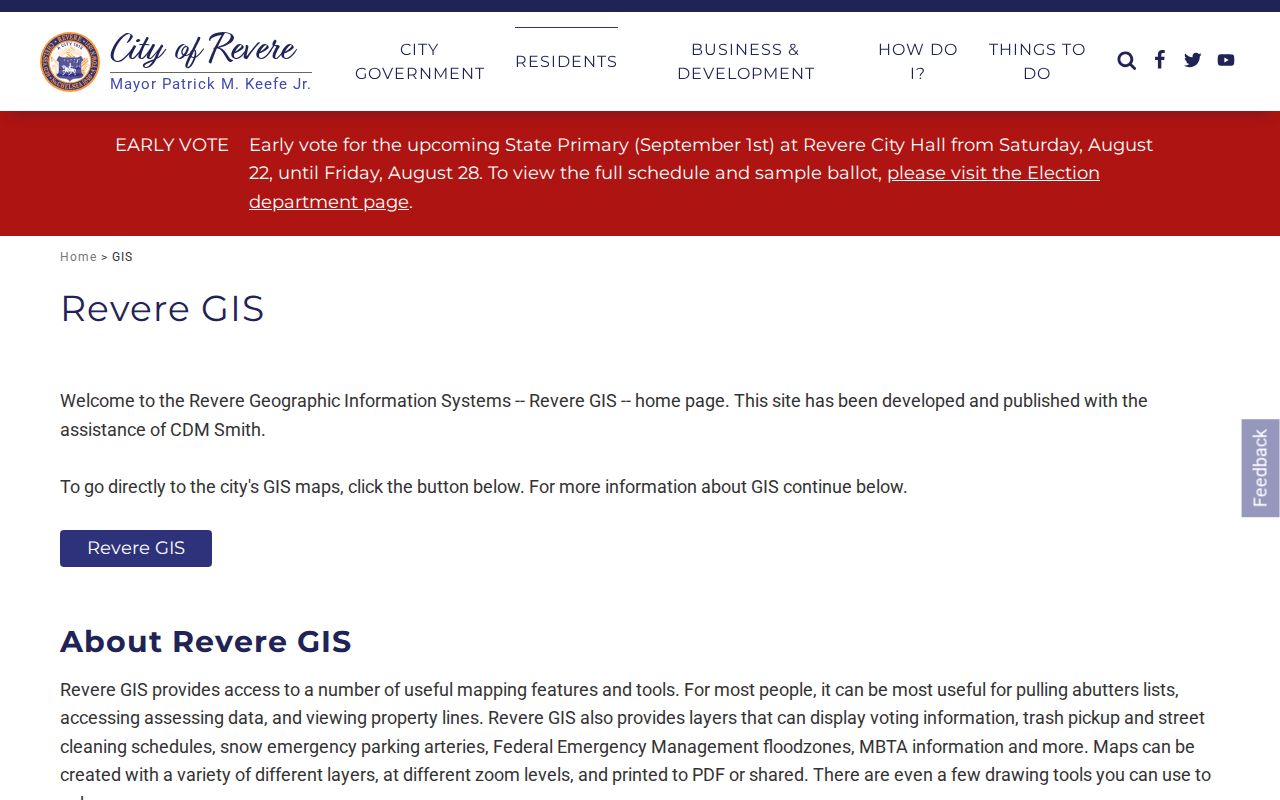Open the Business & Development menu
Screen dimensions: 1280x800
[x=746, y=61]
